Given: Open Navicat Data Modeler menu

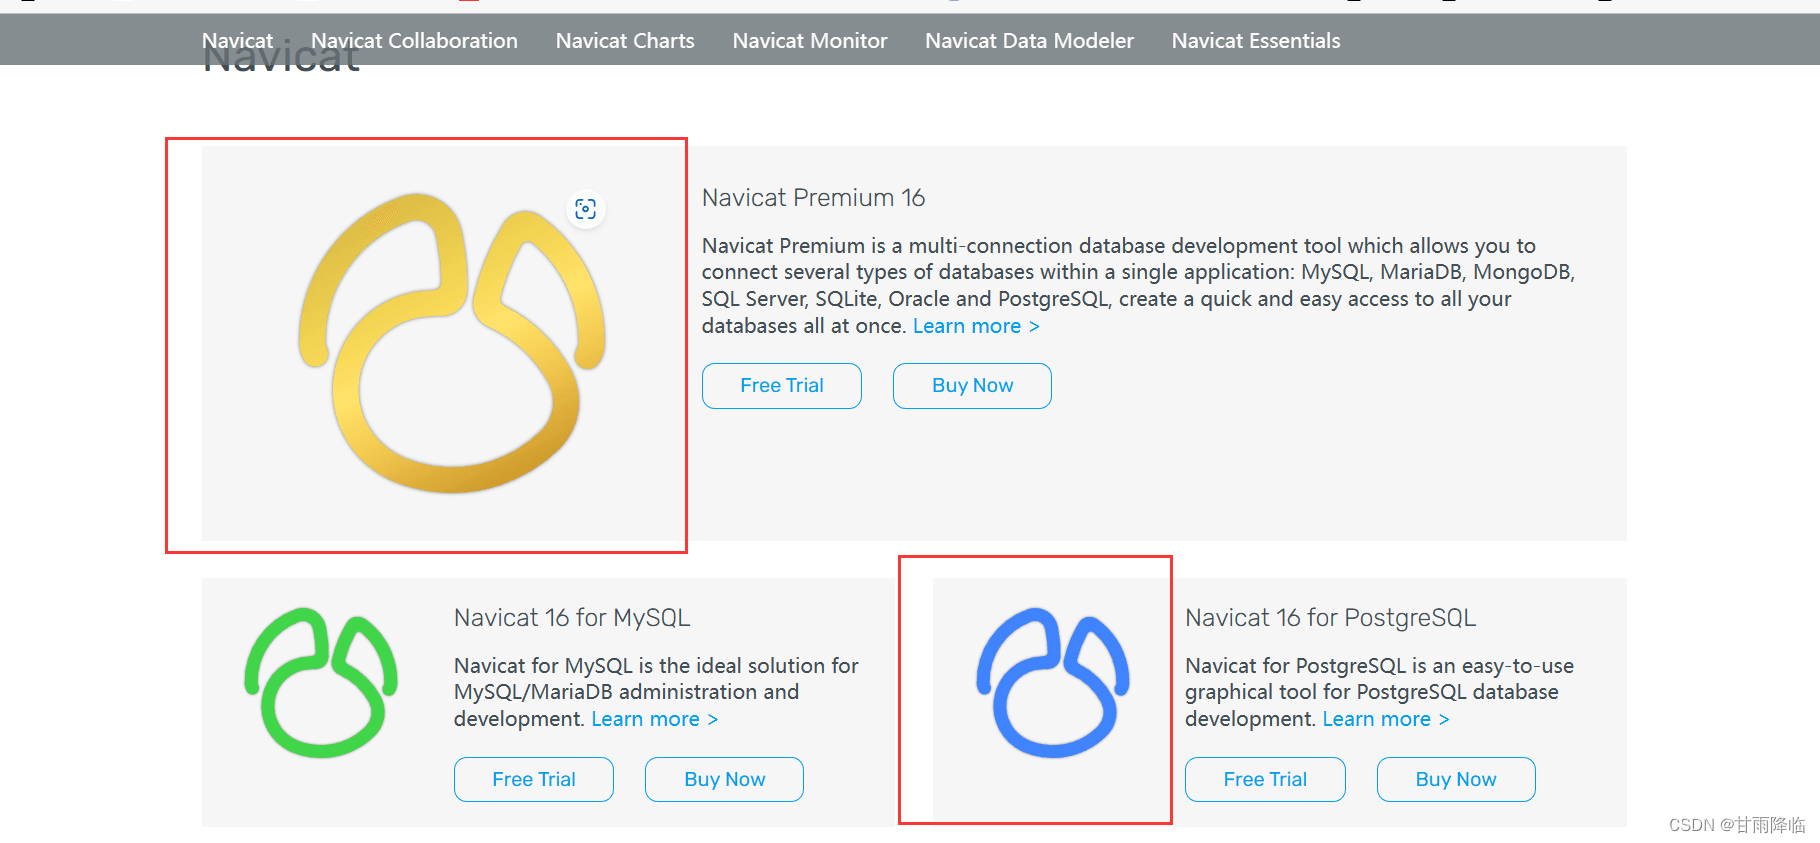Looking at the screenshot, I should point(1029,41).
